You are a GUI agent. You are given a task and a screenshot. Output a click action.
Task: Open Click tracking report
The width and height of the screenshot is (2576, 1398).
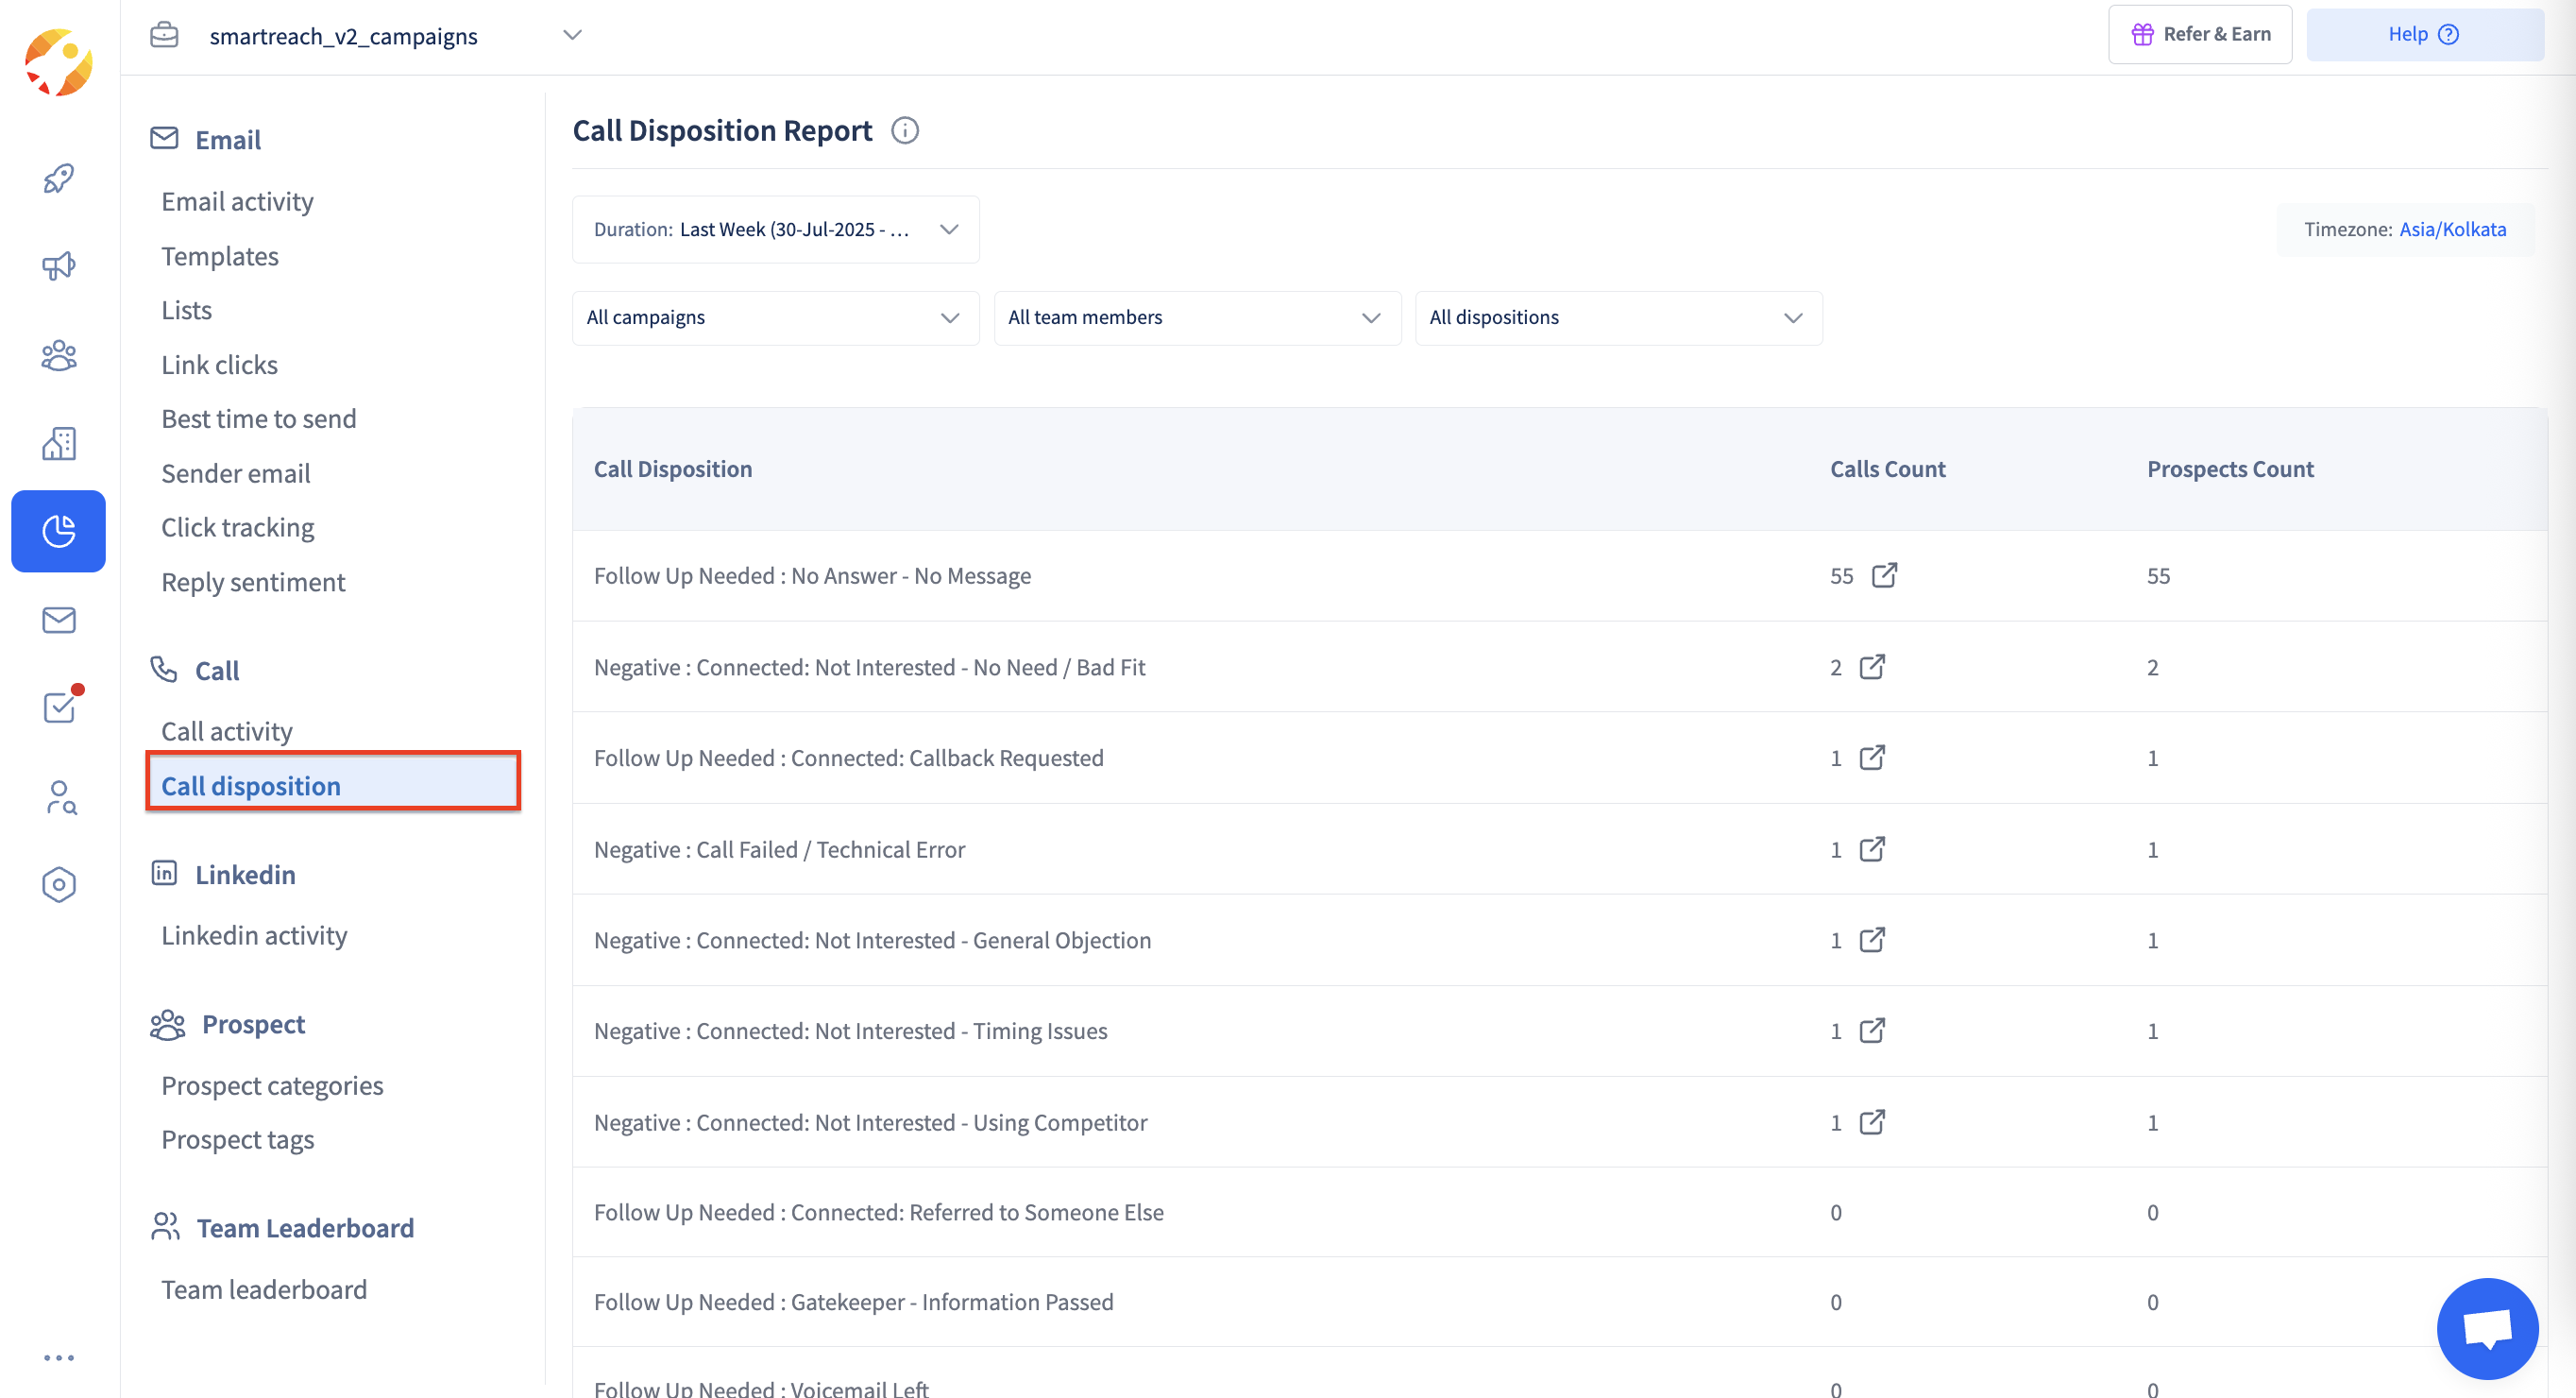(237, 527)
